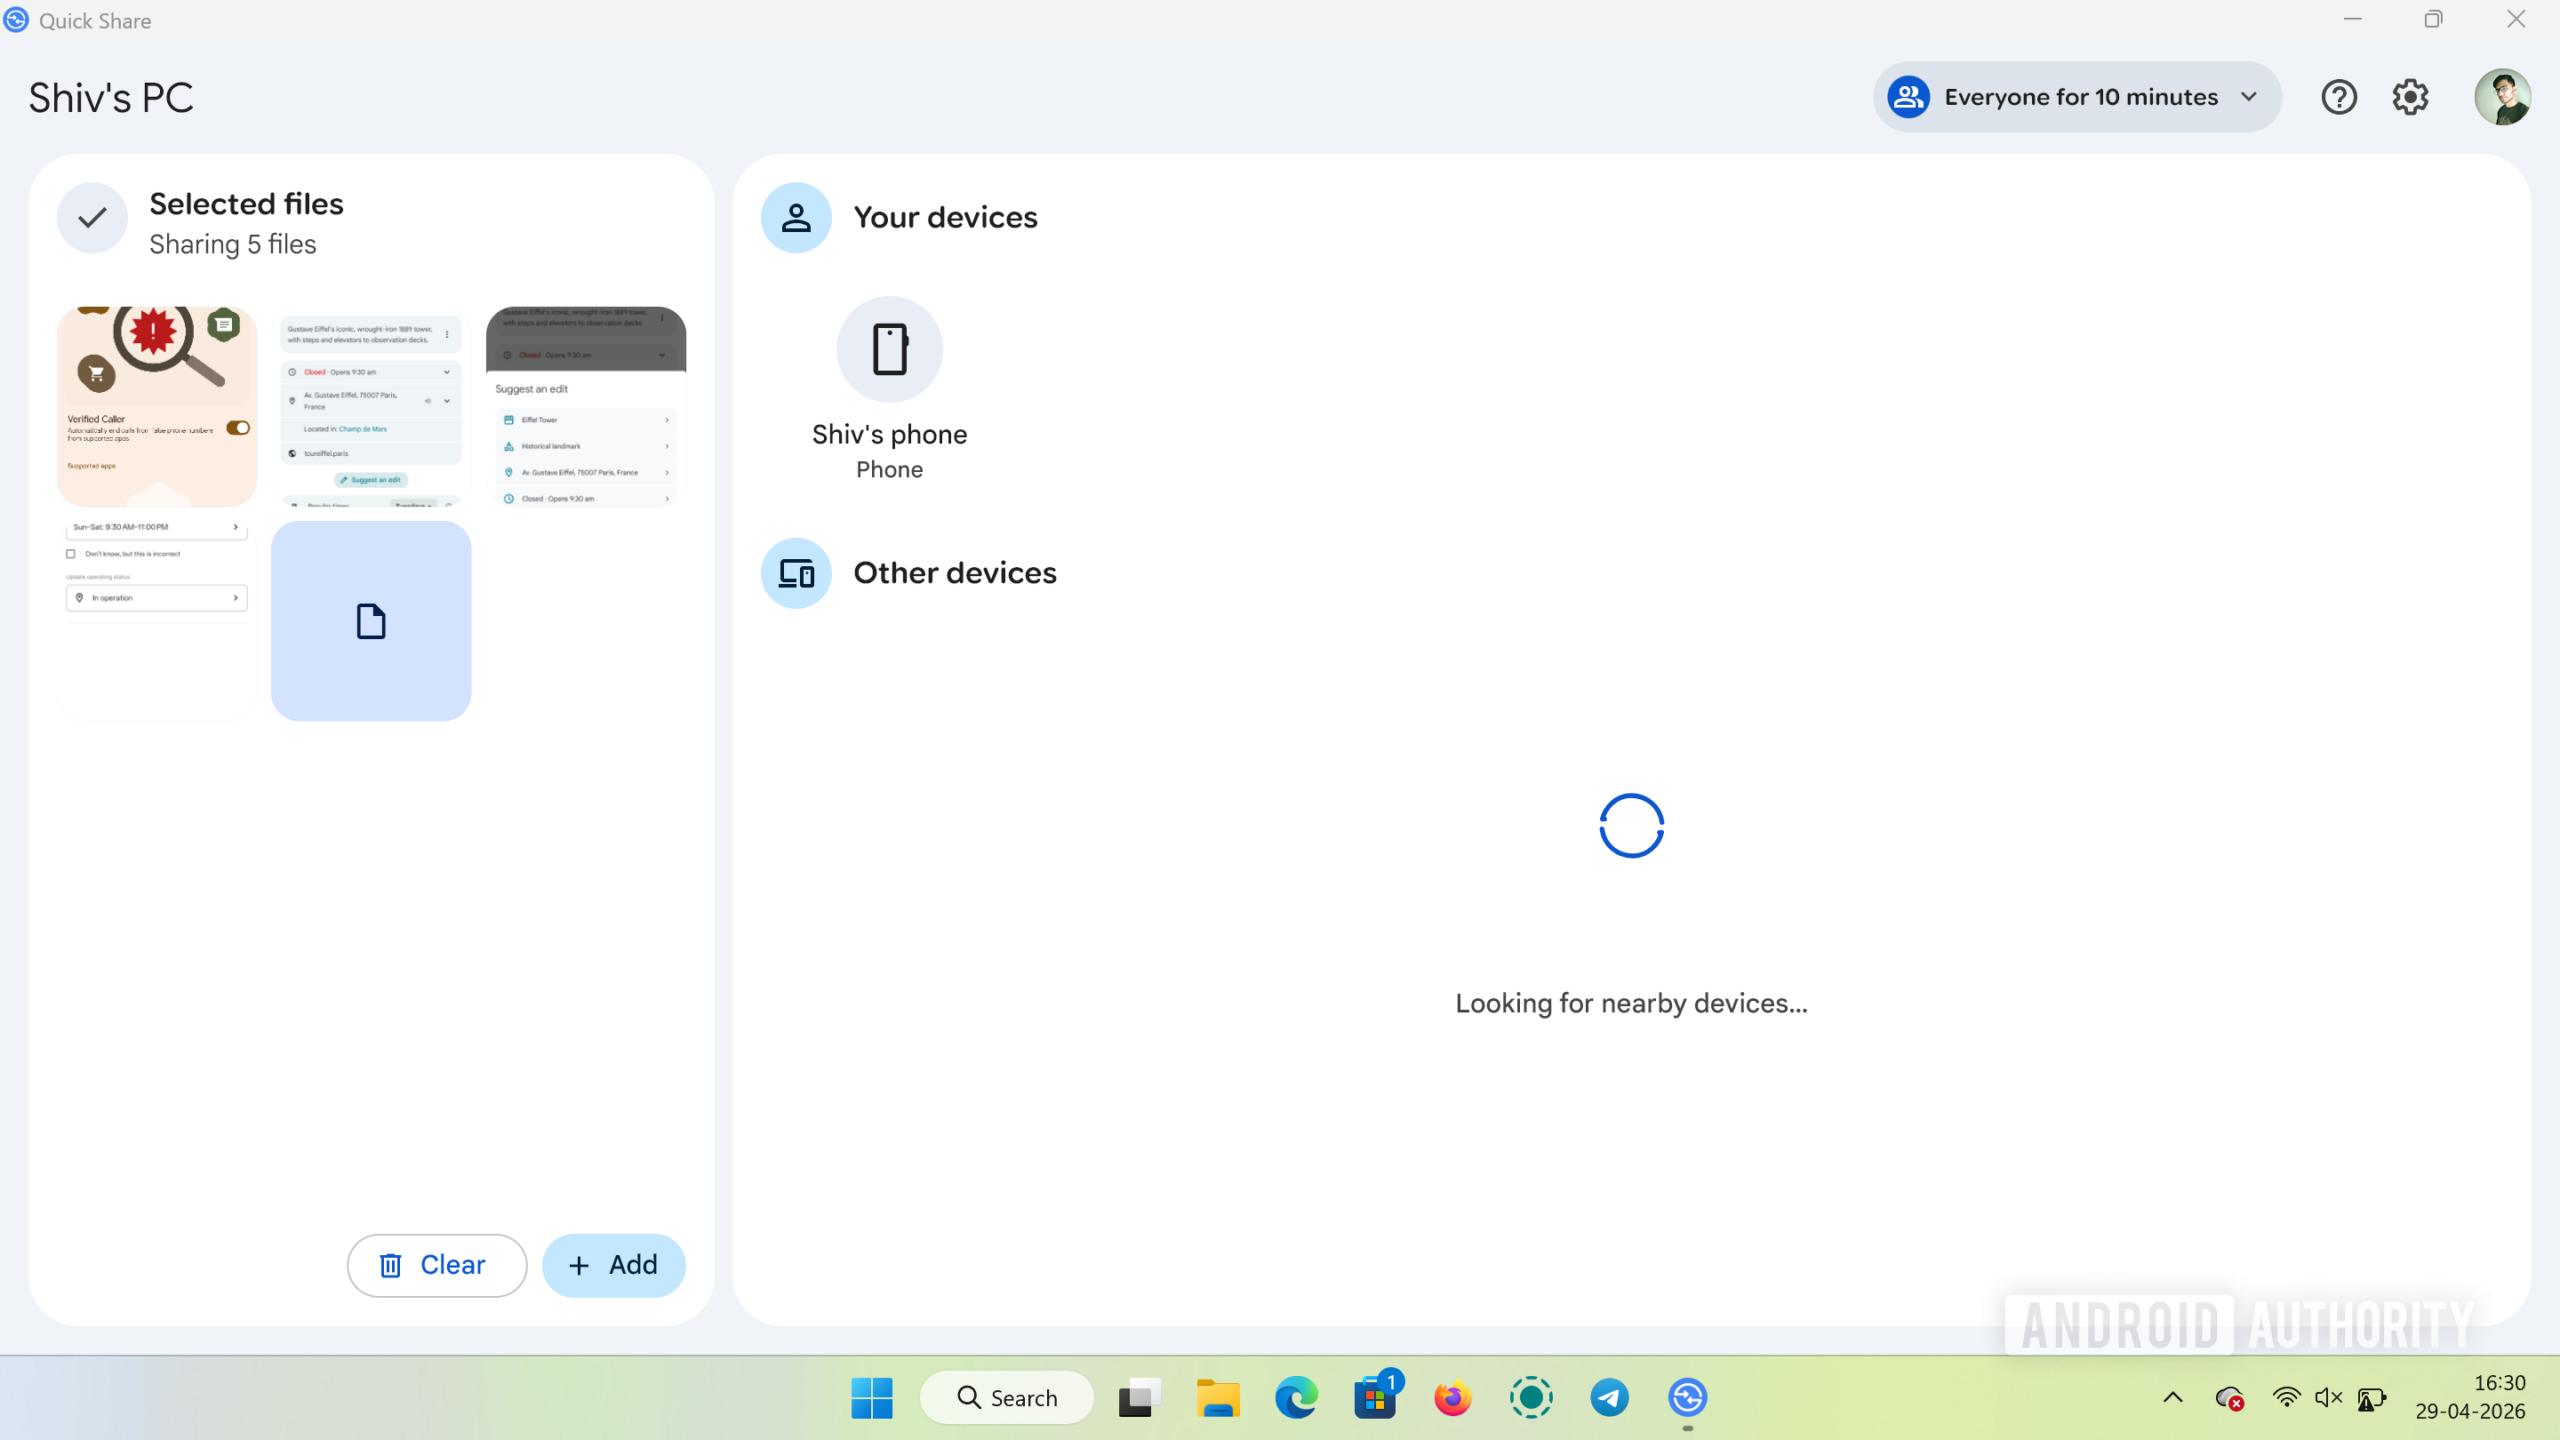
Task: Open Microsoft Store with the notification badge
Action: pyautogui.click(x=1375, y=1397)
